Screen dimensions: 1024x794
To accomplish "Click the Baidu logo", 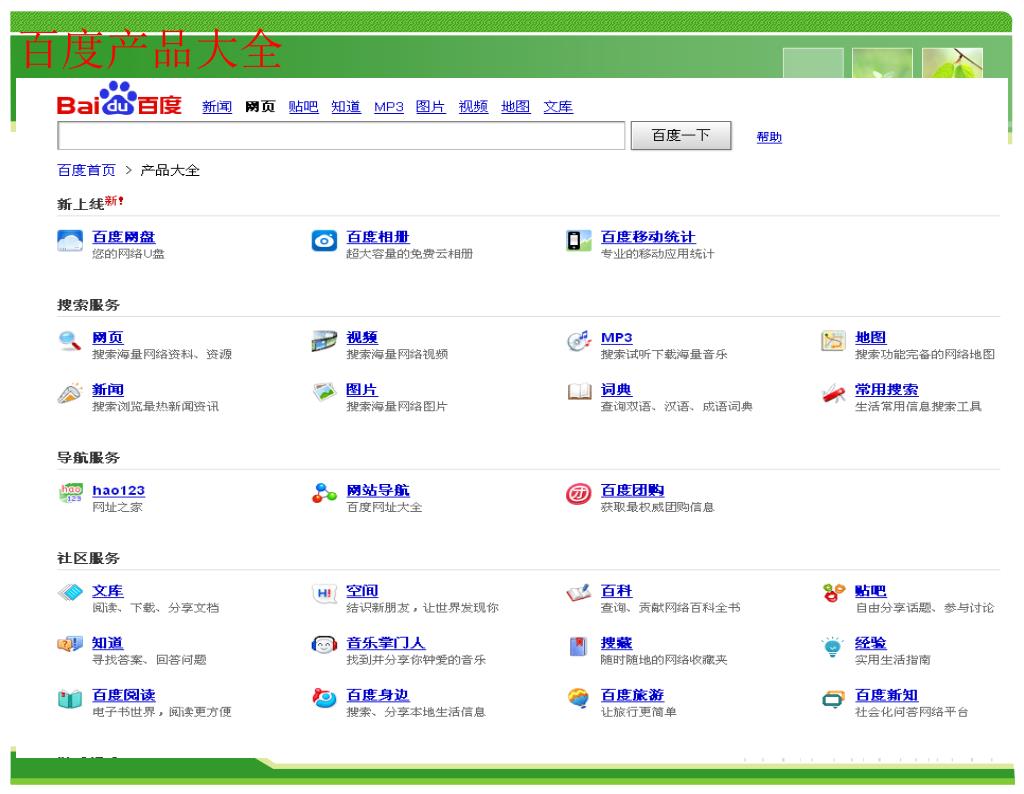I will click(x=120, y=99).
